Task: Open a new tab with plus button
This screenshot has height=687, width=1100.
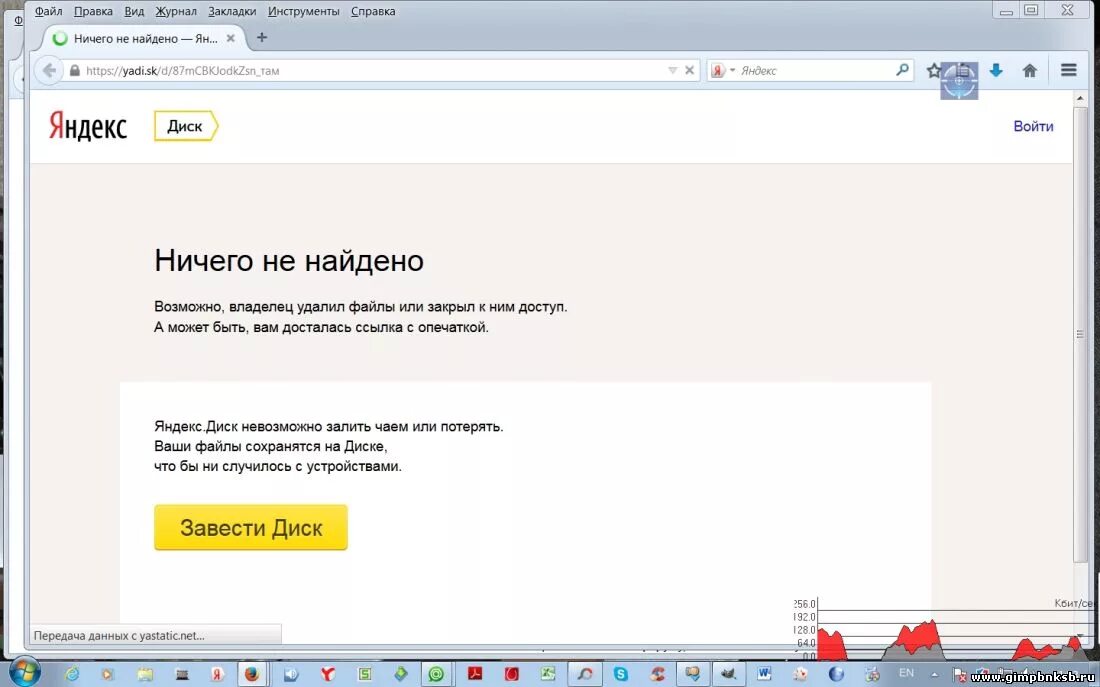Action: coord(262,38)
